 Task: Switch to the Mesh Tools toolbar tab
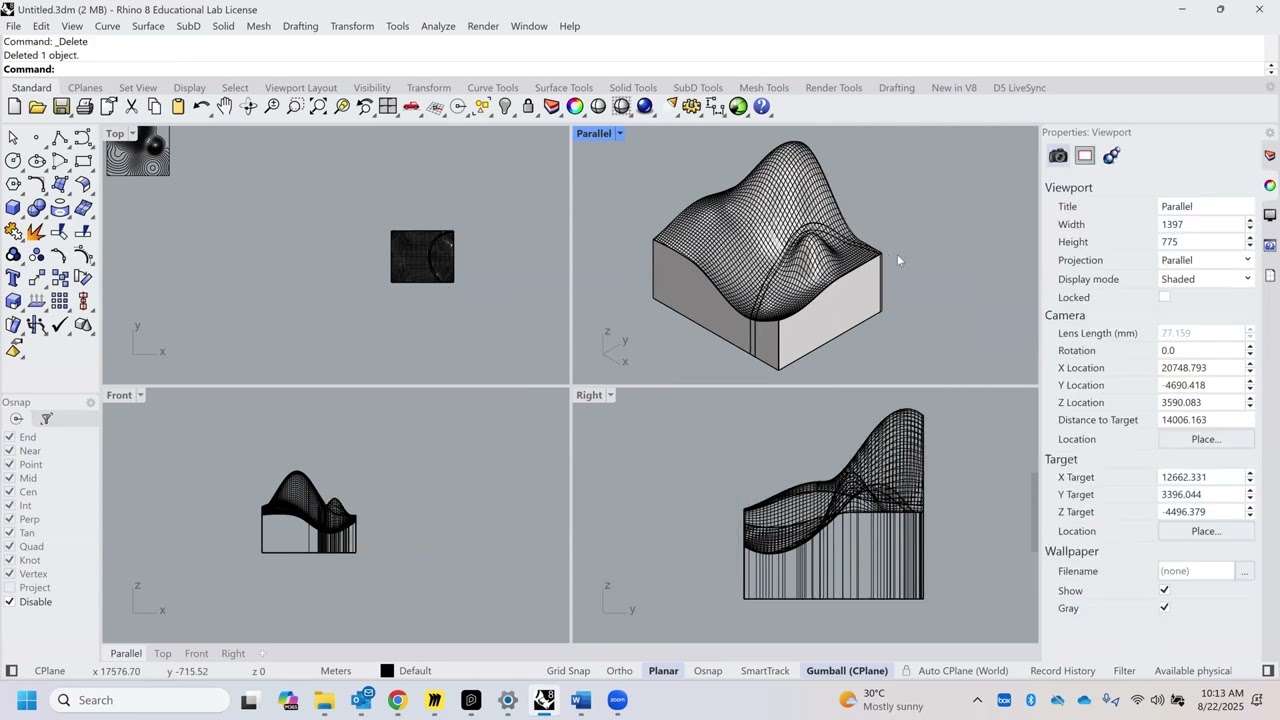[x=764, y=88]
